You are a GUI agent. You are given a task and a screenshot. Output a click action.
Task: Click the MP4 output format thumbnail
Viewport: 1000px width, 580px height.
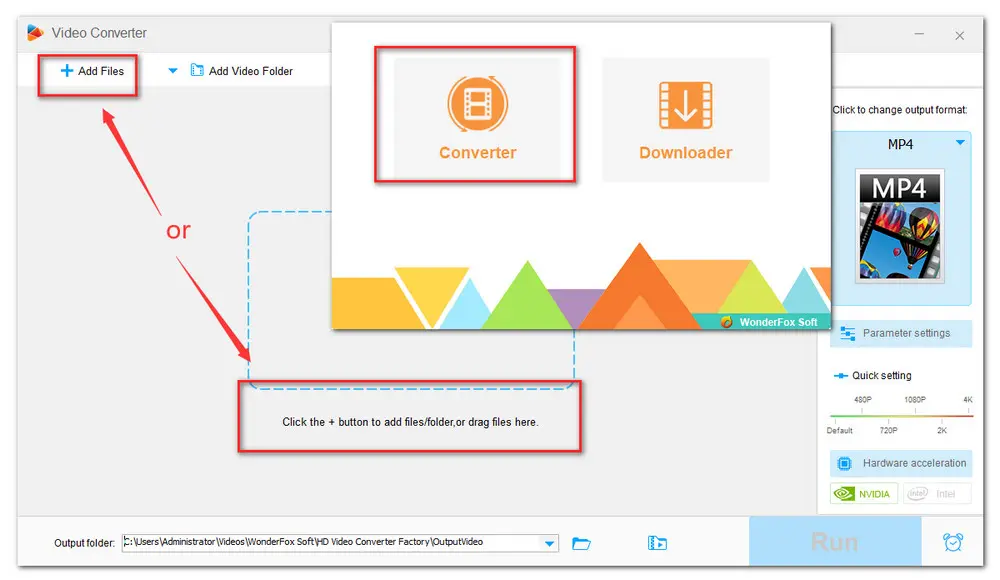point(899,226)
